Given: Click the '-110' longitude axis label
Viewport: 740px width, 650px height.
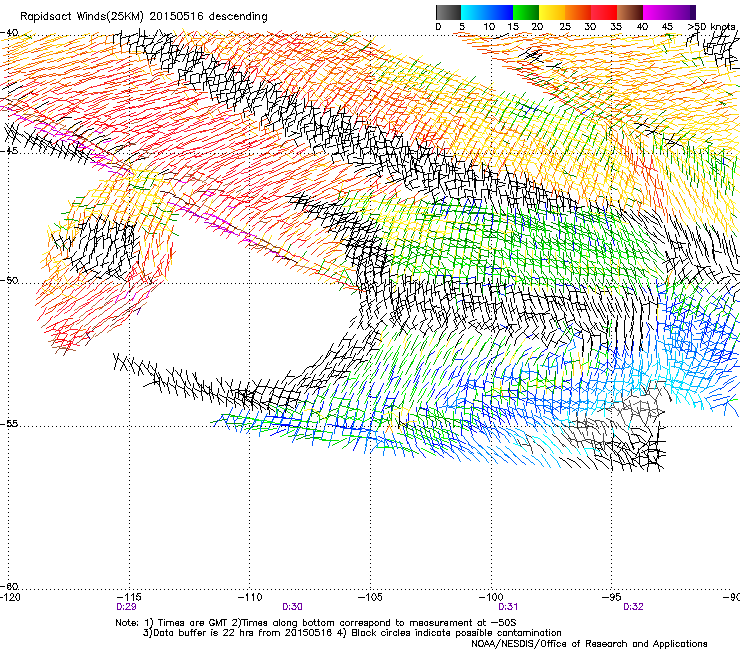Looking at the screenshot, I should coord(250,597).
